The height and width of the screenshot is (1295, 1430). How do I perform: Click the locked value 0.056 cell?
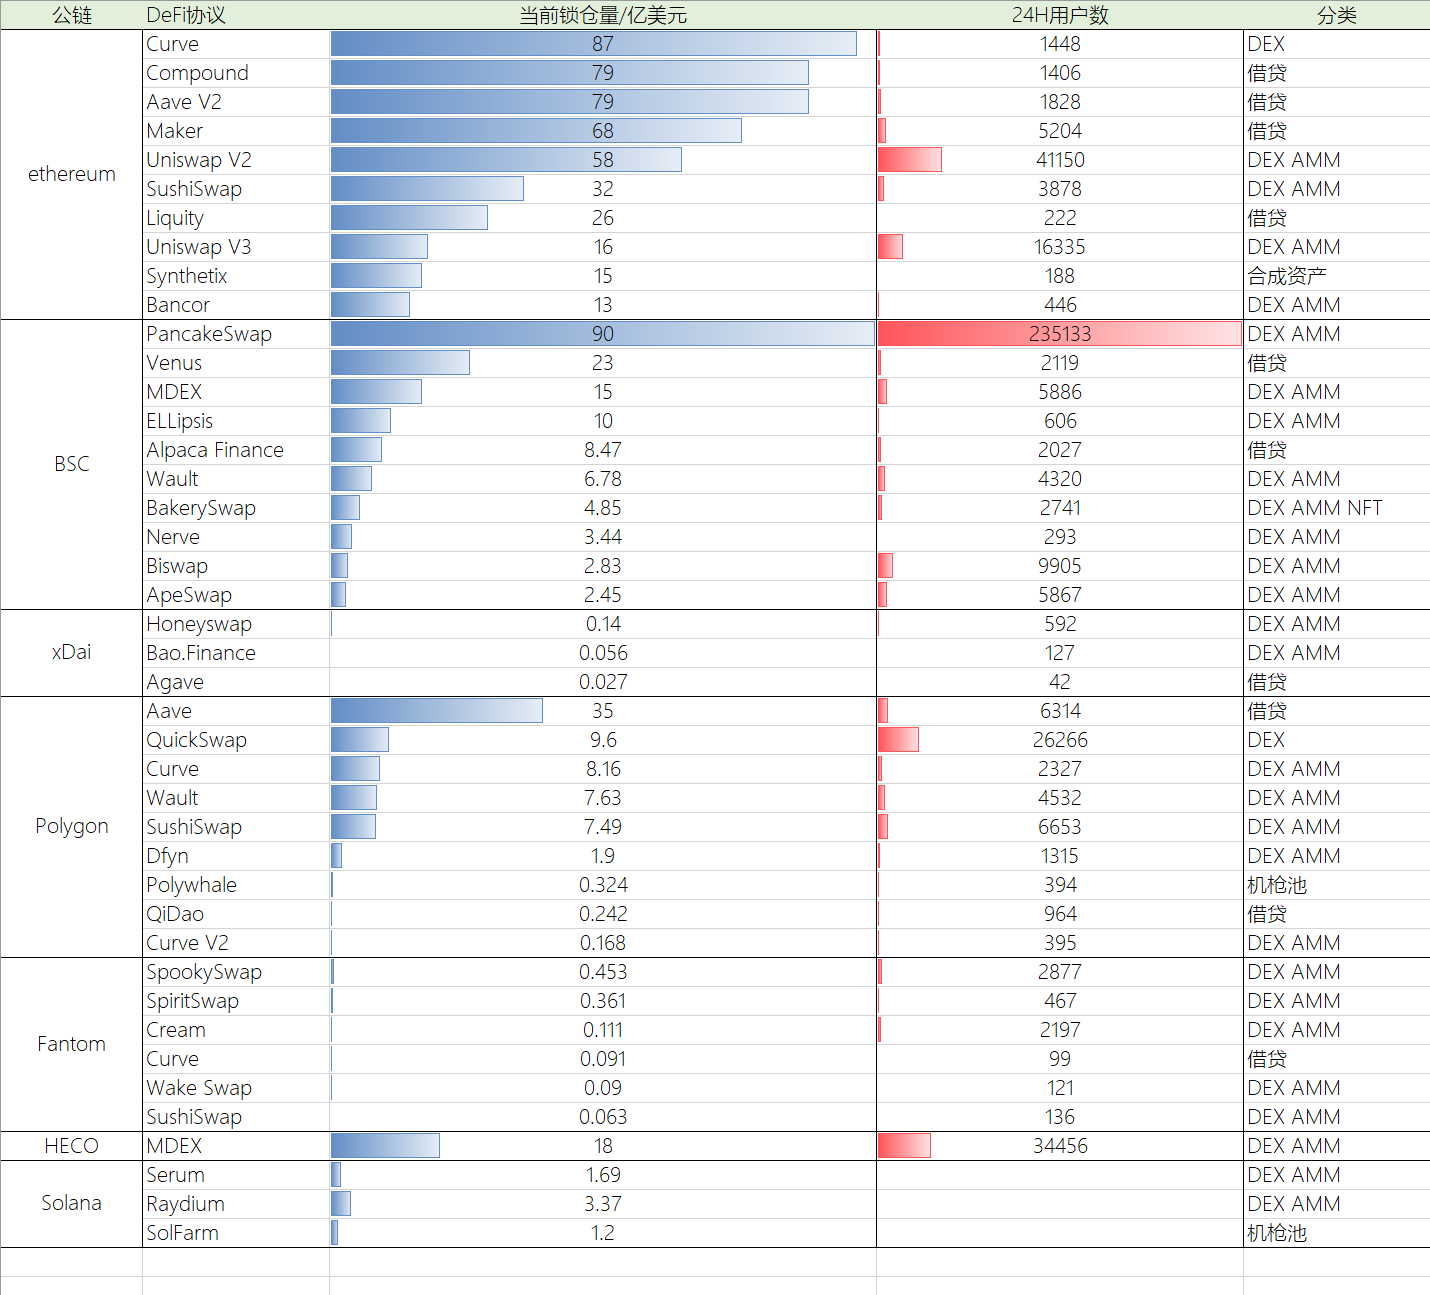pyautogui.click(x=603, y=653)
